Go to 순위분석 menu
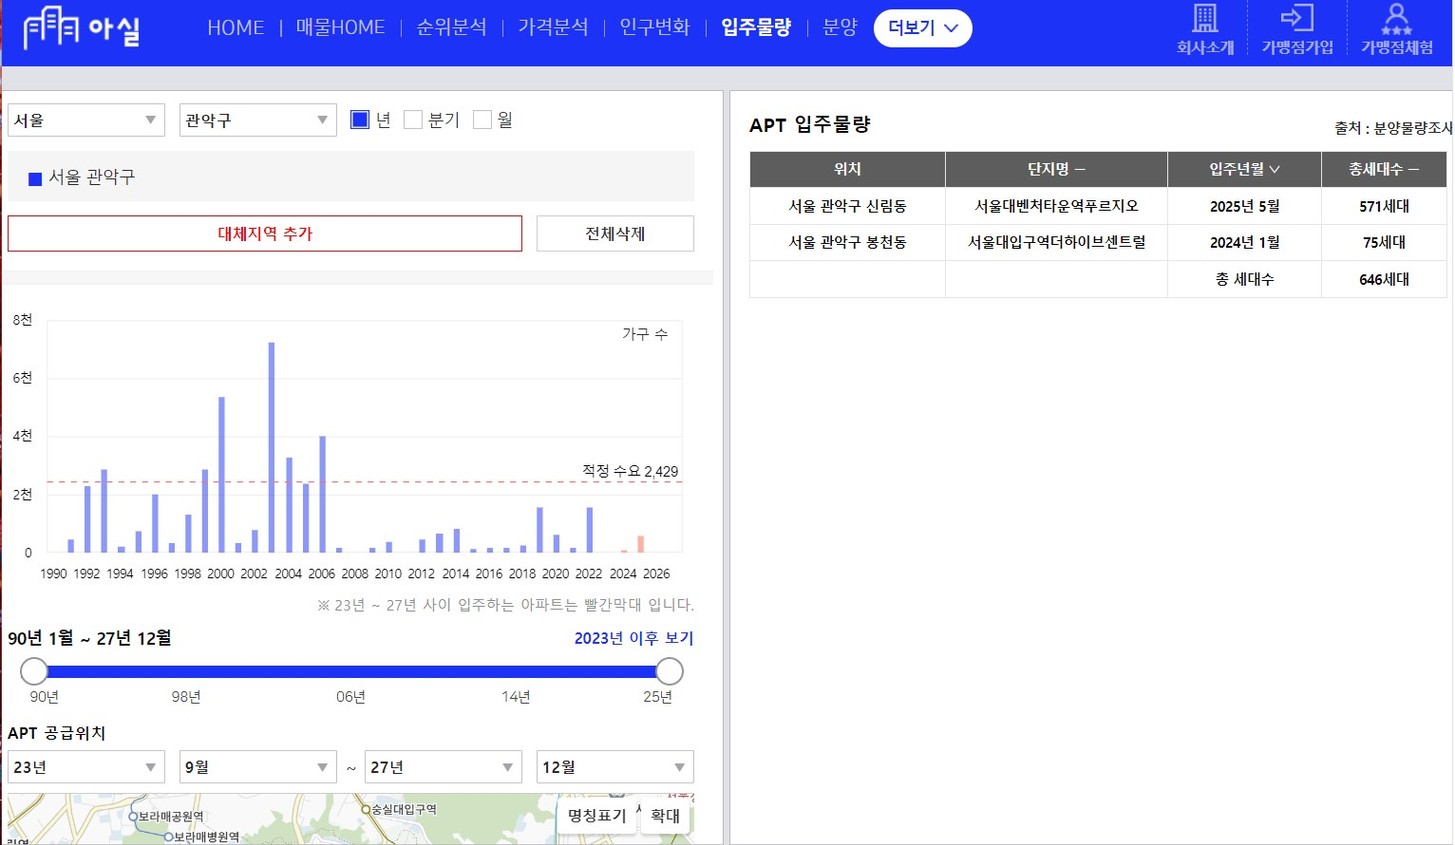1455x845 pixels. pos(451,28)
